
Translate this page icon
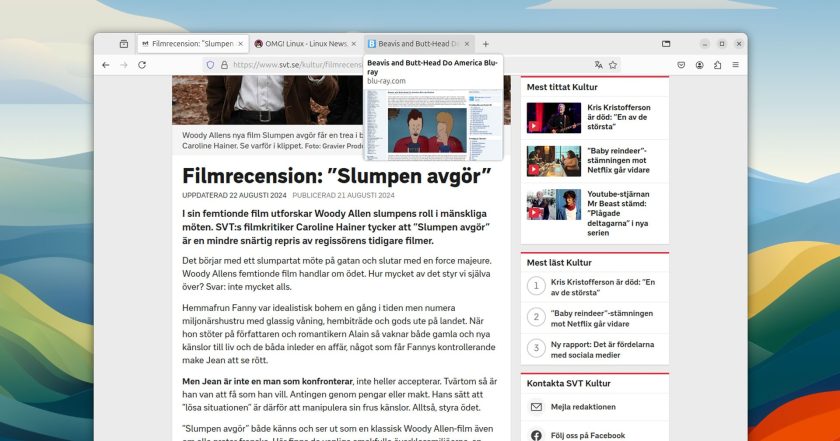[598, 65]
